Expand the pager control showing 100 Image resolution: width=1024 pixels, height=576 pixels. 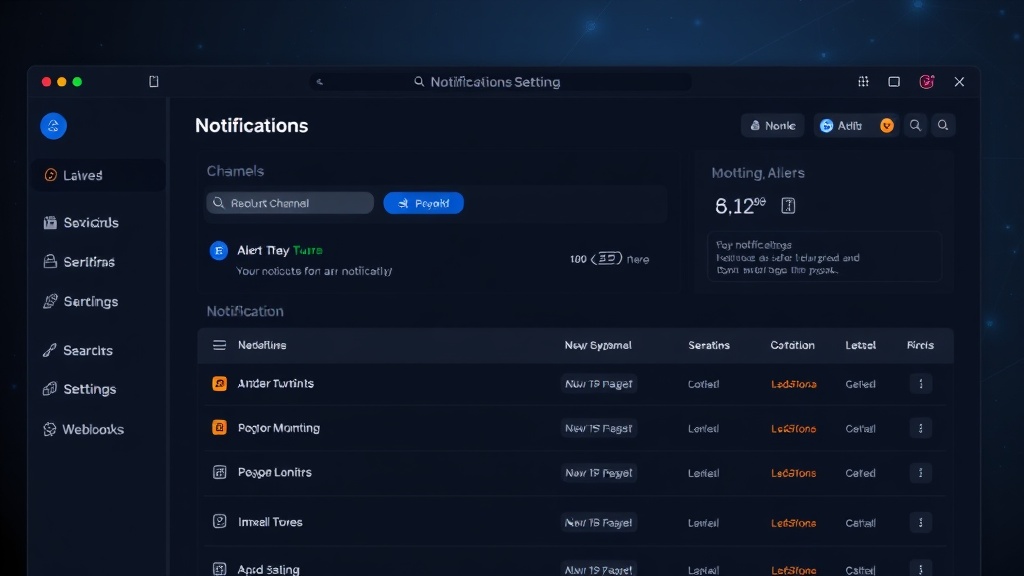(609, 258)
